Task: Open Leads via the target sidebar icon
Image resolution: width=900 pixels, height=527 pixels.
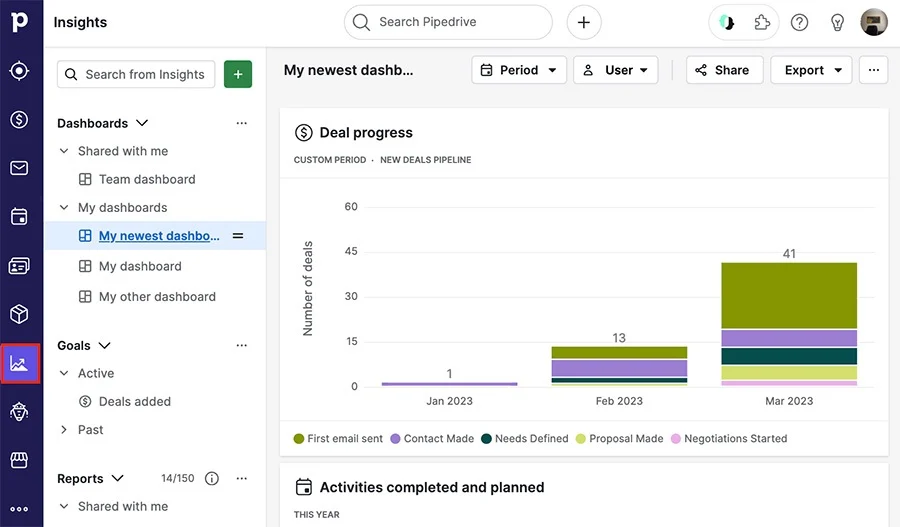Action: coord(19,71)
